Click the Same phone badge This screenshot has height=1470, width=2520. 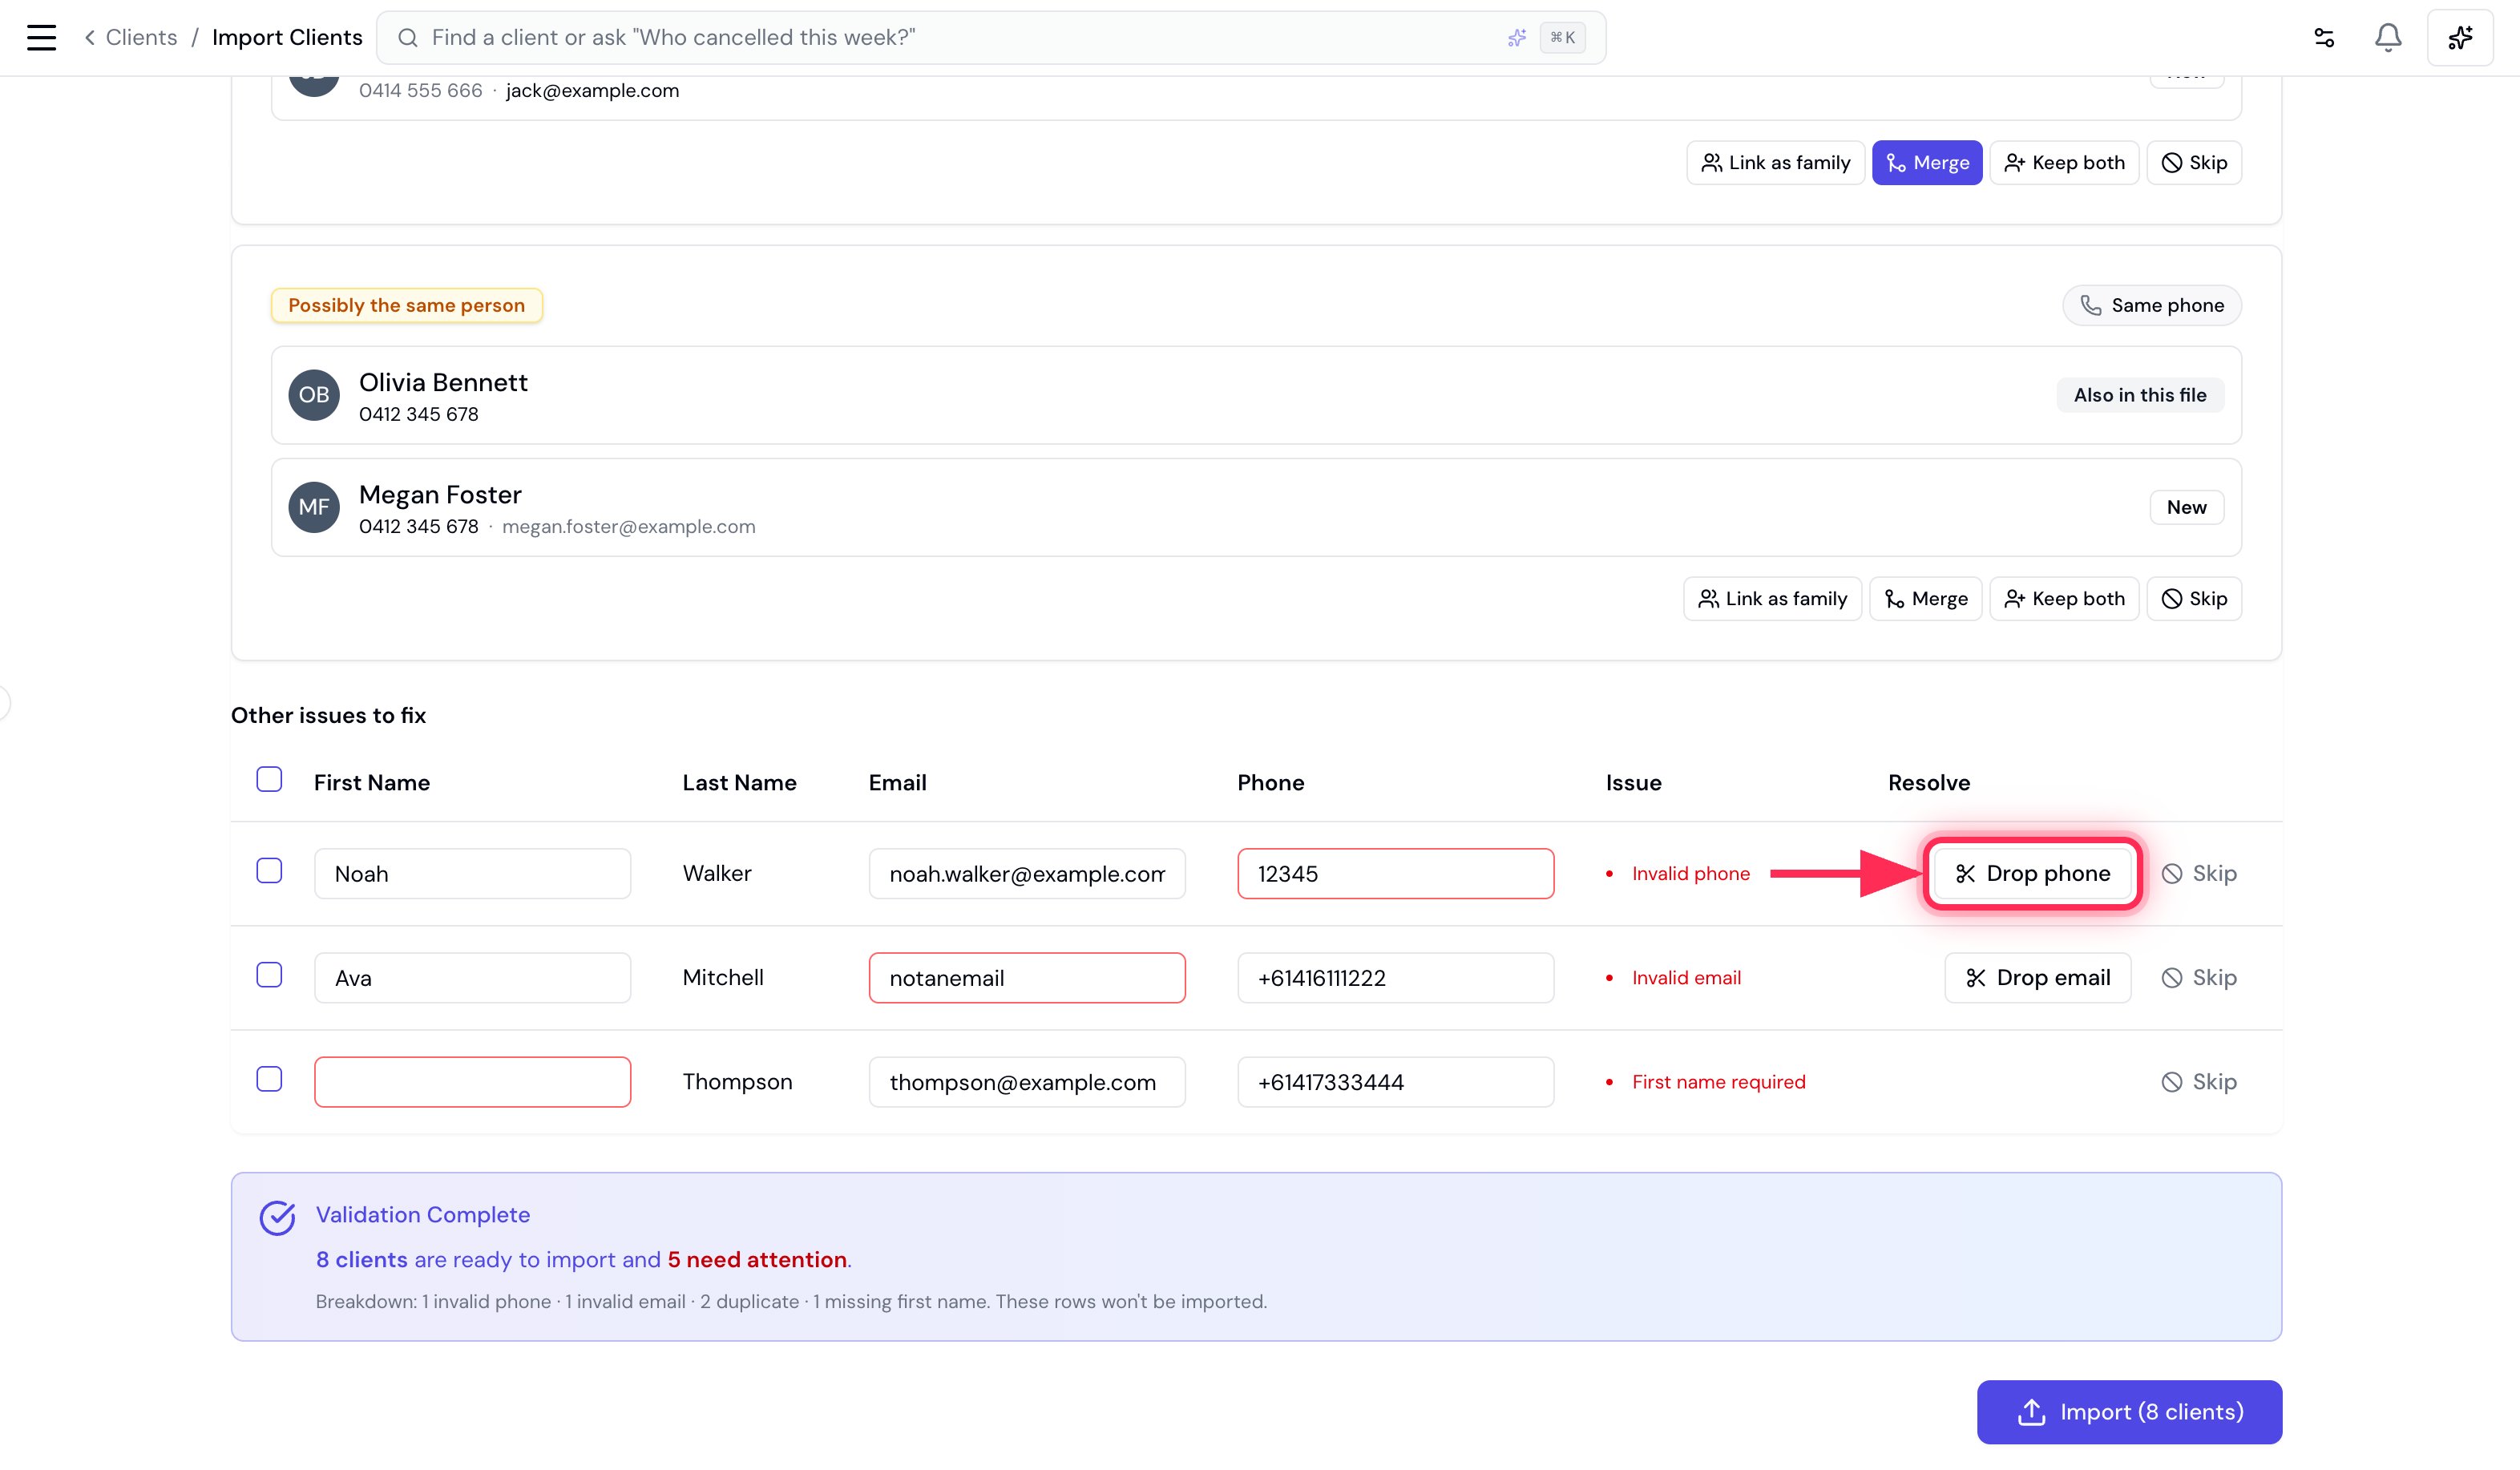[2152, 306]
